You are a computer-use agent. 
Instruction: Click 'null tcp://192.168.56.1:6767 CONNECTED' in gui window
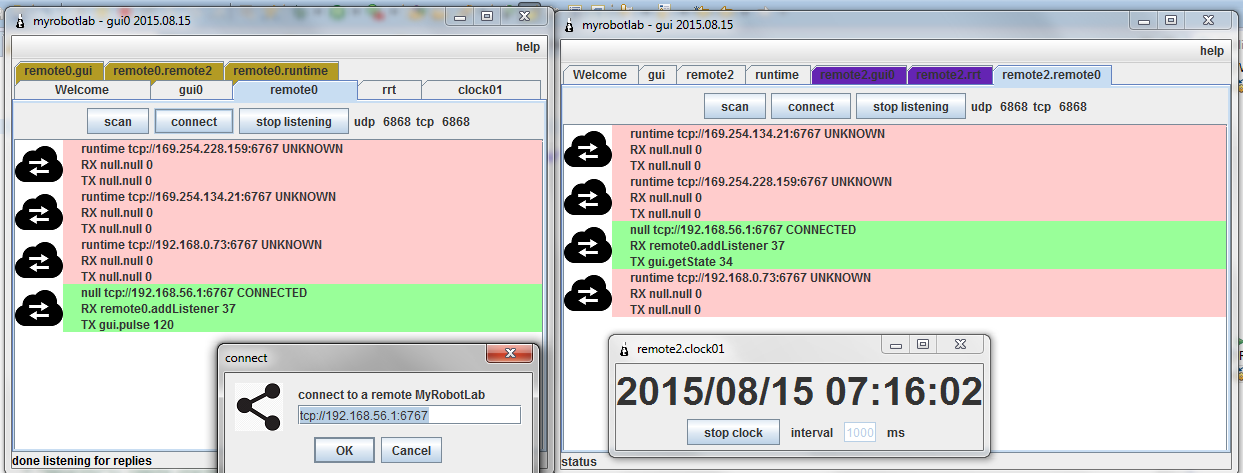(x=743, y=230)
